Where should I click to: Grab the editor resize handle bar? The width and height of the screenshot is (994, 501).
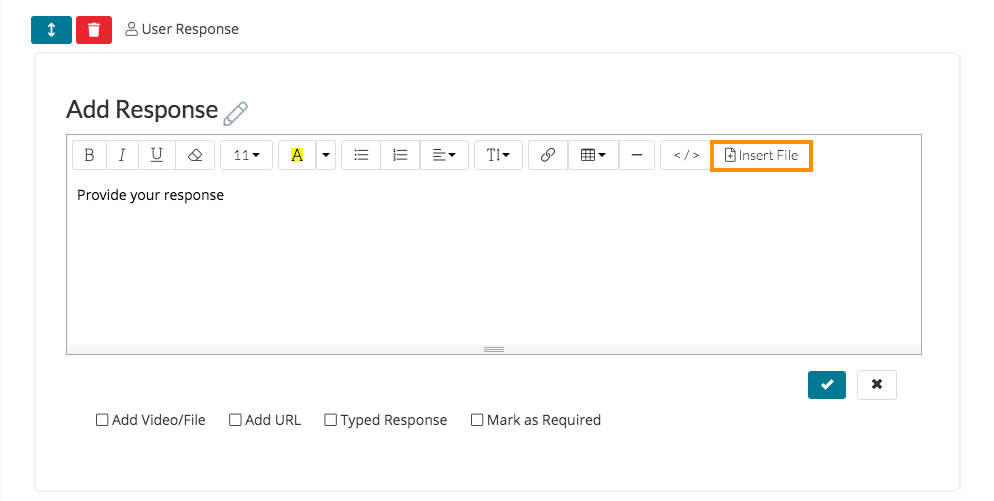494,349
